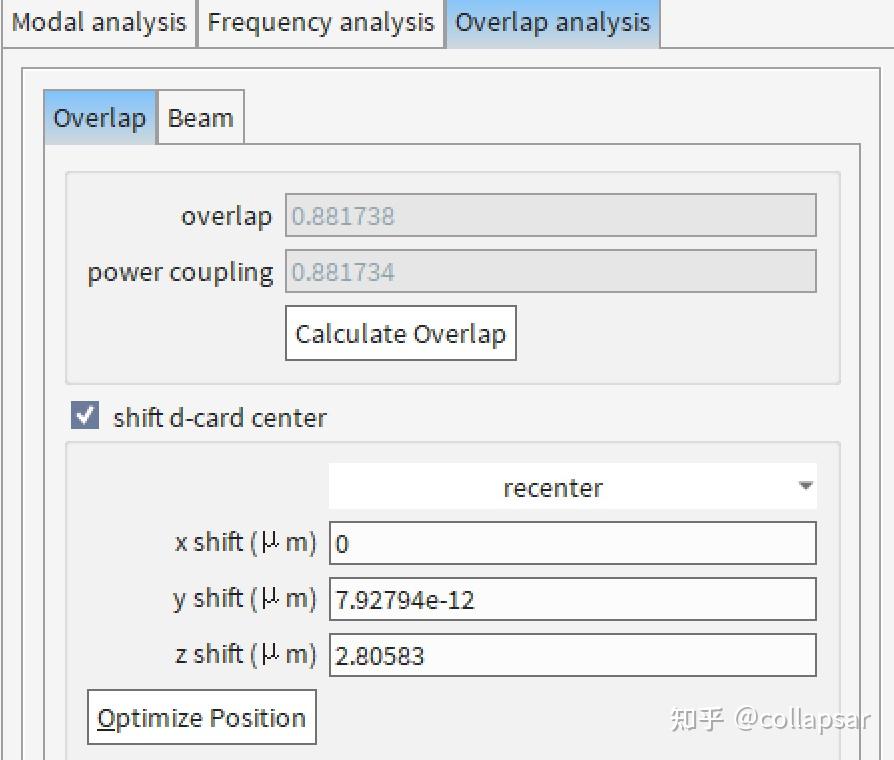The image size is (894, 760).
Task: Select the Overlap sub-tab
Action: tap(99, 118)
